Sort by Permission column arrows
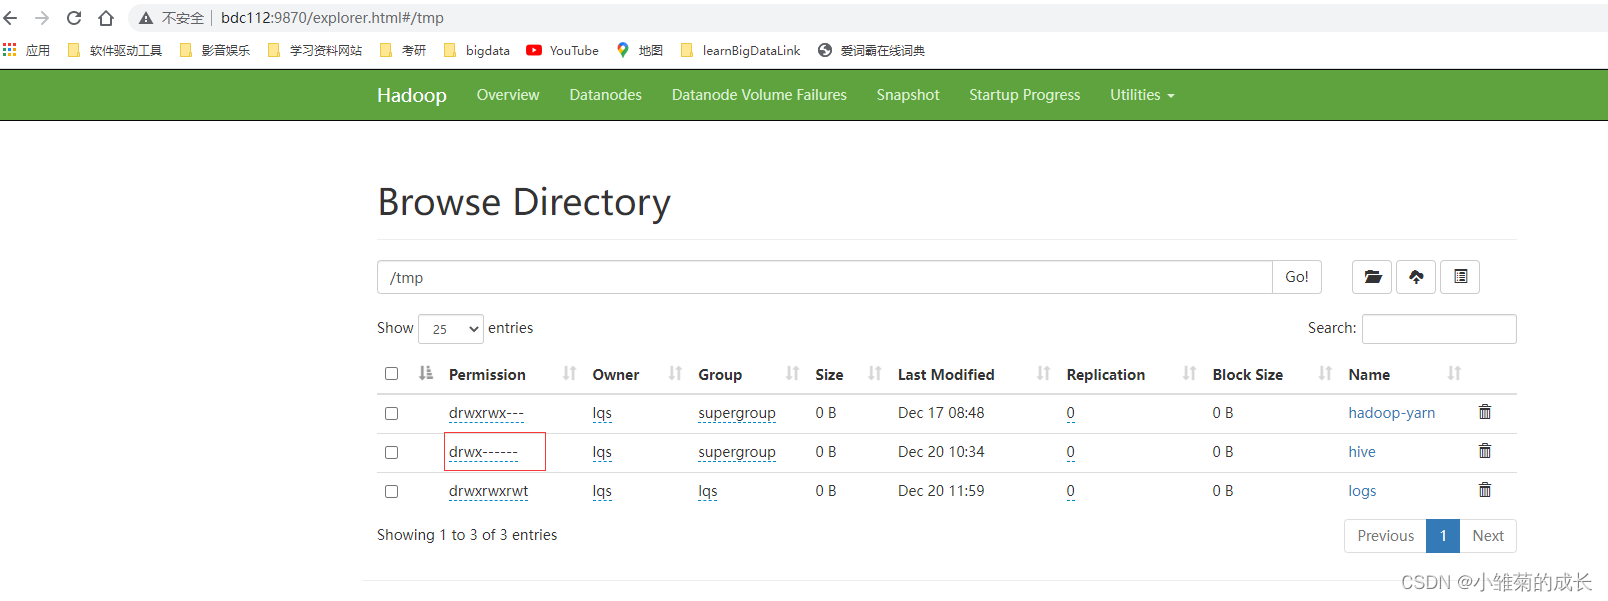 569,374
